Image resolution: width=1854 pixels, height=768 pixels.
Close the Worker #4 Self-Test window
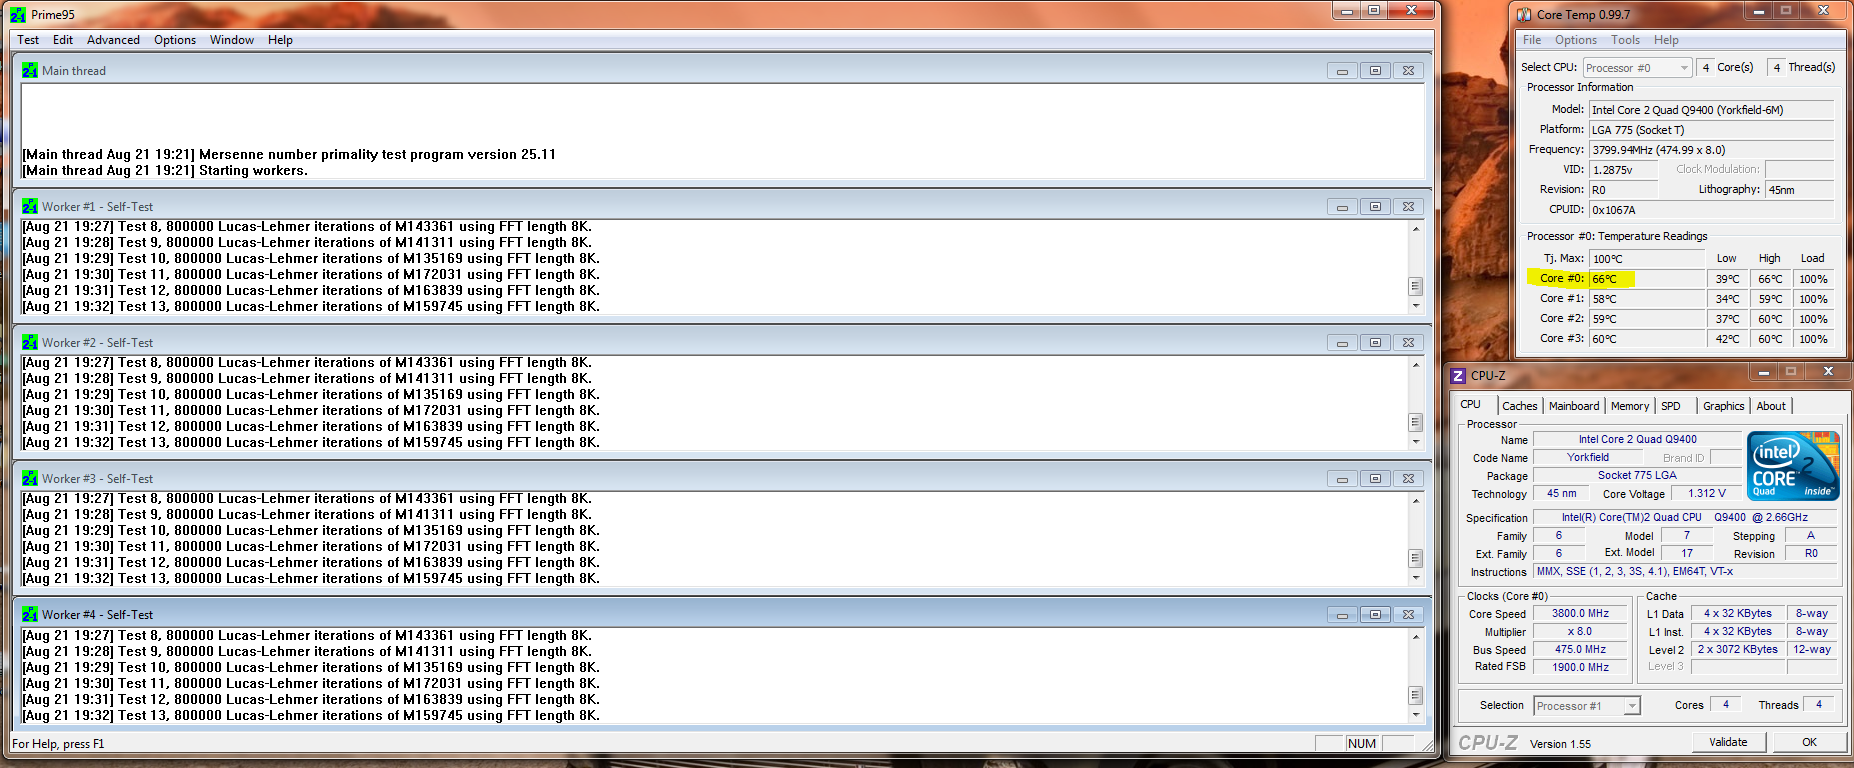pos(1408,614)
